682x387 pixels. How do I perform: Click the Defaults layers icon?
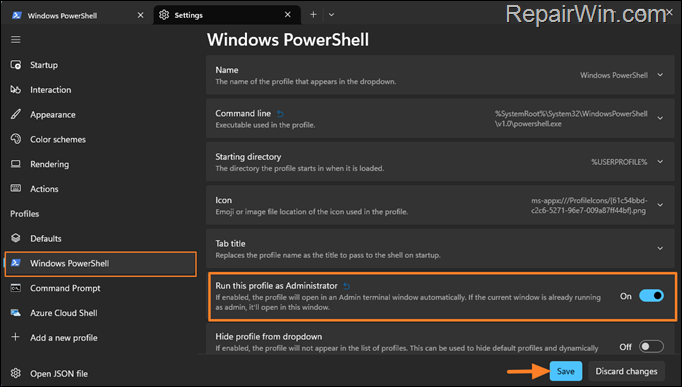[16, 238]
